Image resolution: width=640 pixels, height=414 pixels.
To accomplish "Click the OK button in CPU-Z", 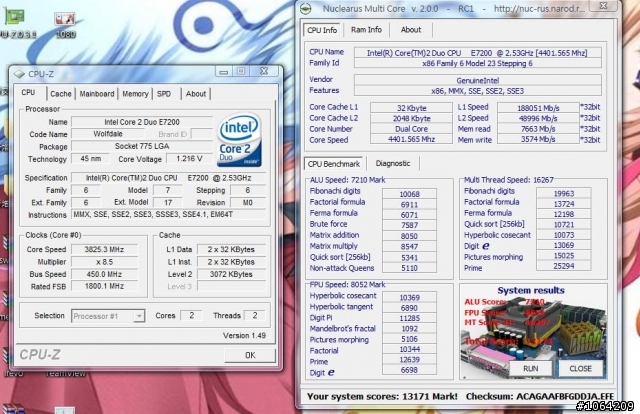I will point(250,355).
